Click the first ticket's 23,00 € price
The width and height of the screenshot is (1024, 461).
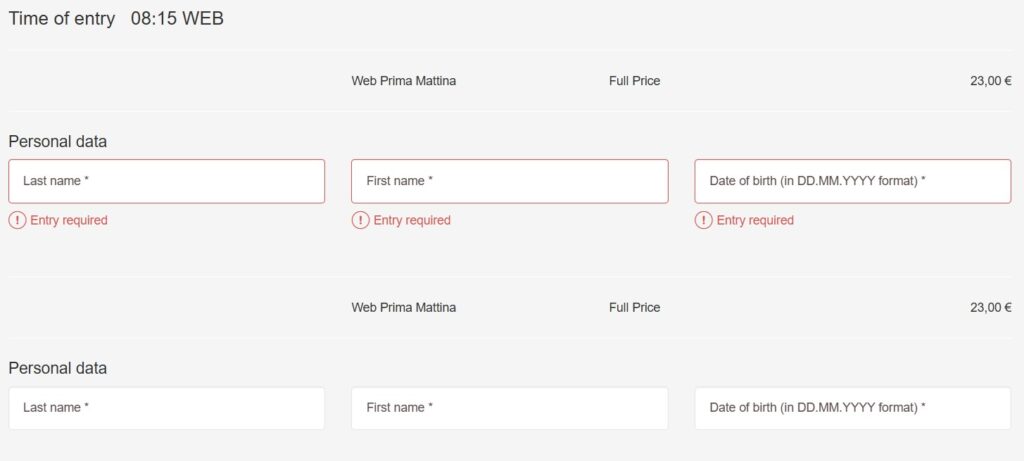[x=991, y=81]
